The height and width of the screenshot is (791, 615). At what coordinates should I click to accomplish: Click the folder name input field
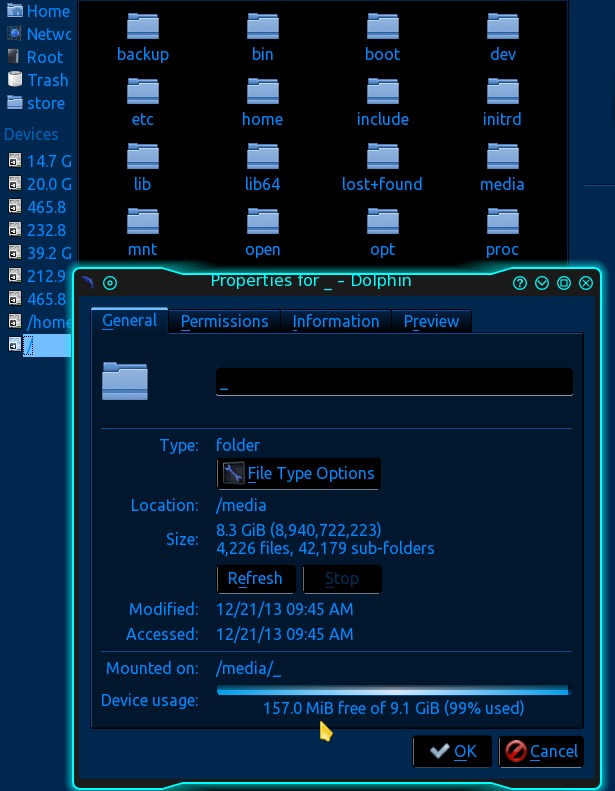click(394, 381)
